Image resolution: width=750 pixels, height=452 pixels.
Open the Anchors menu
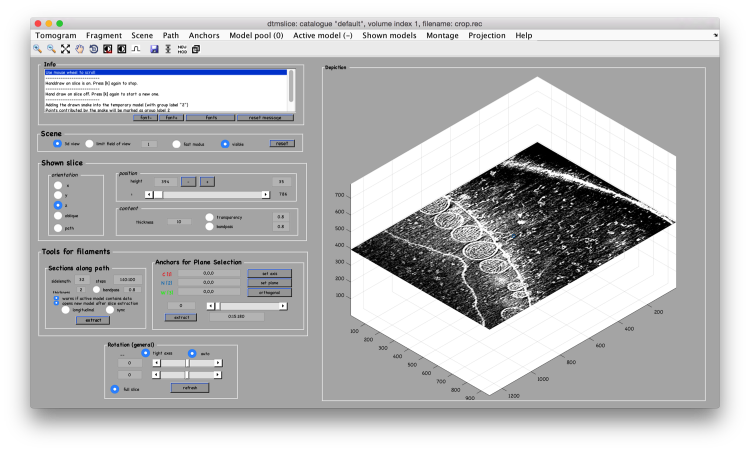point(204,35)
